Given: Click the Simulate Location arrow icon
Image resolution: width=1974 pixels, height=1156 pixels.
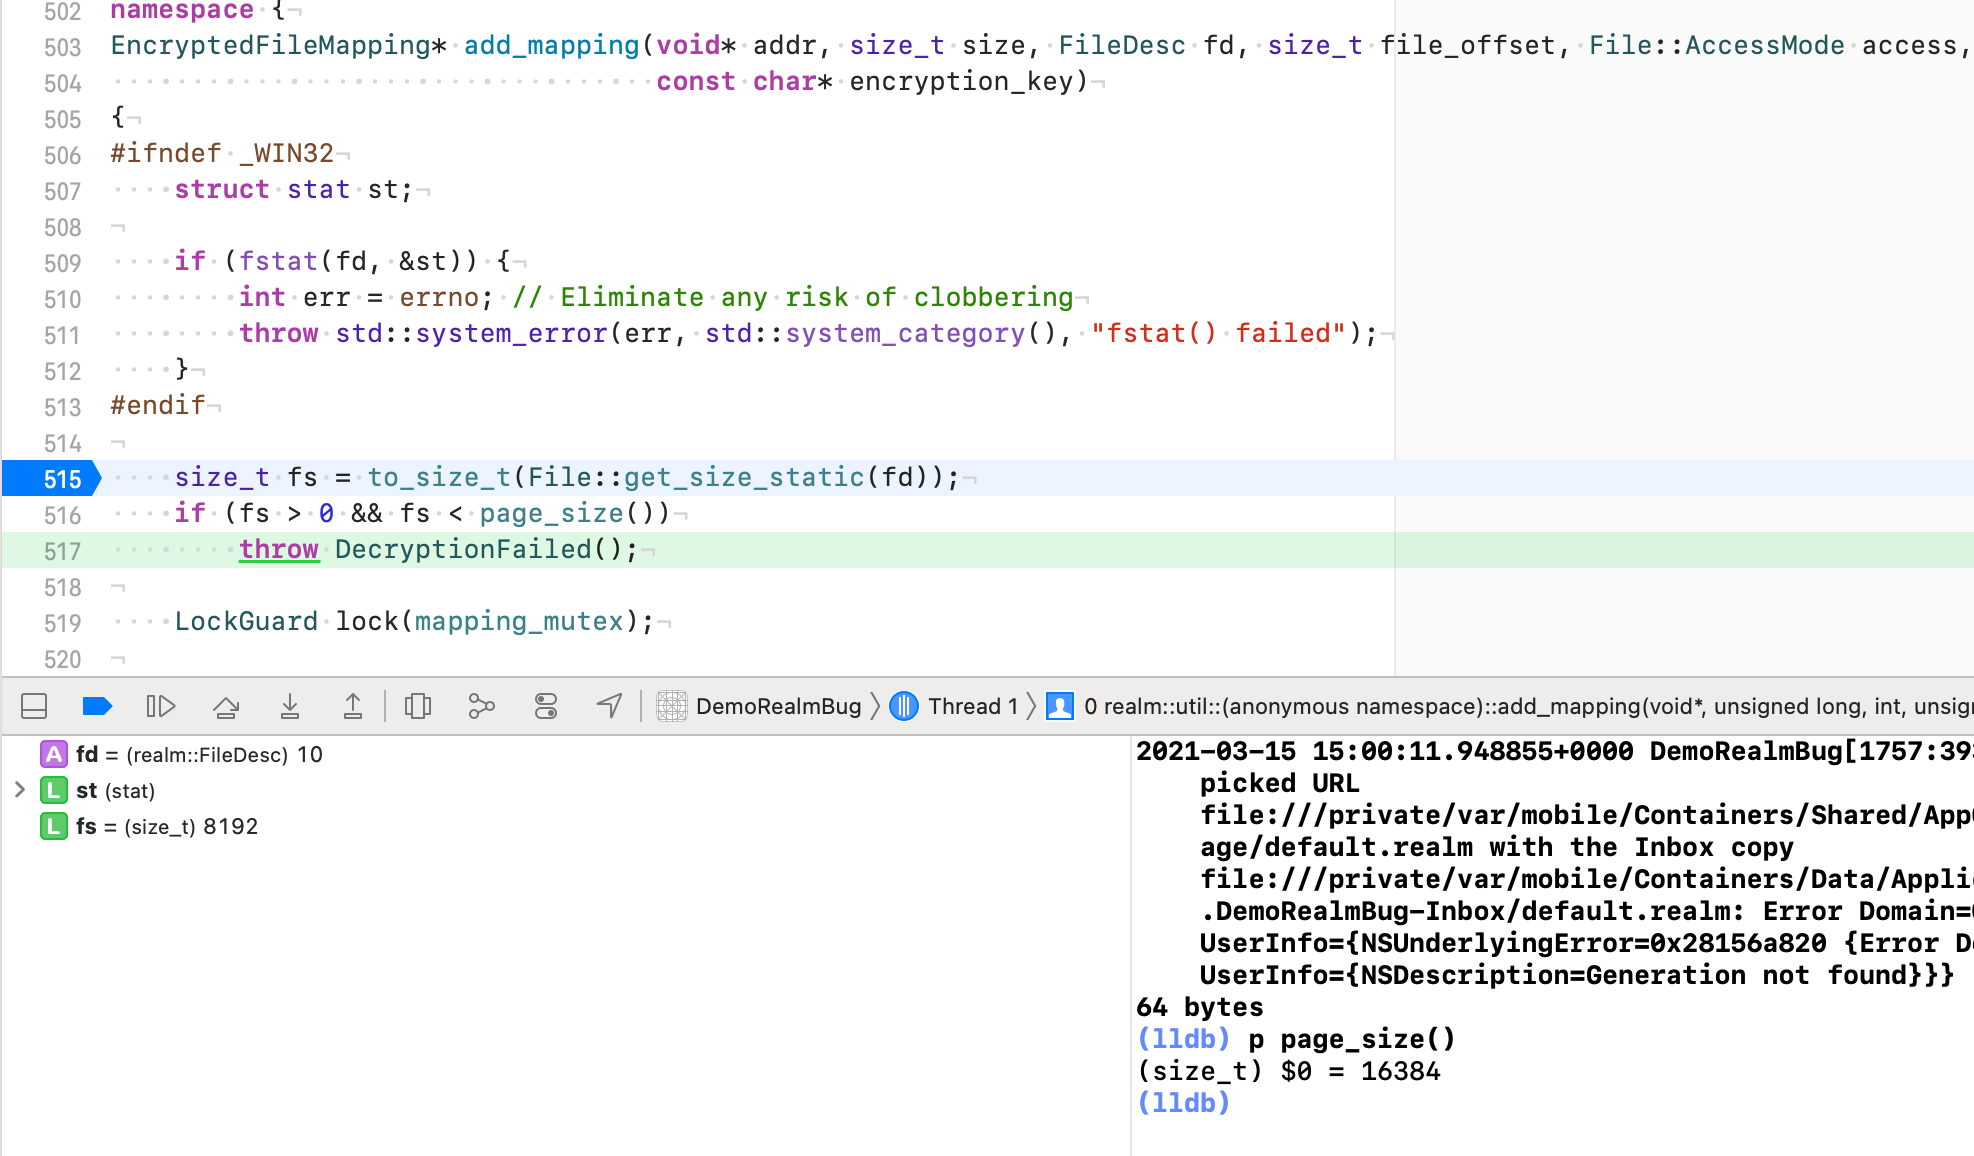Looking at the screenshot, I should click(609, 707).
